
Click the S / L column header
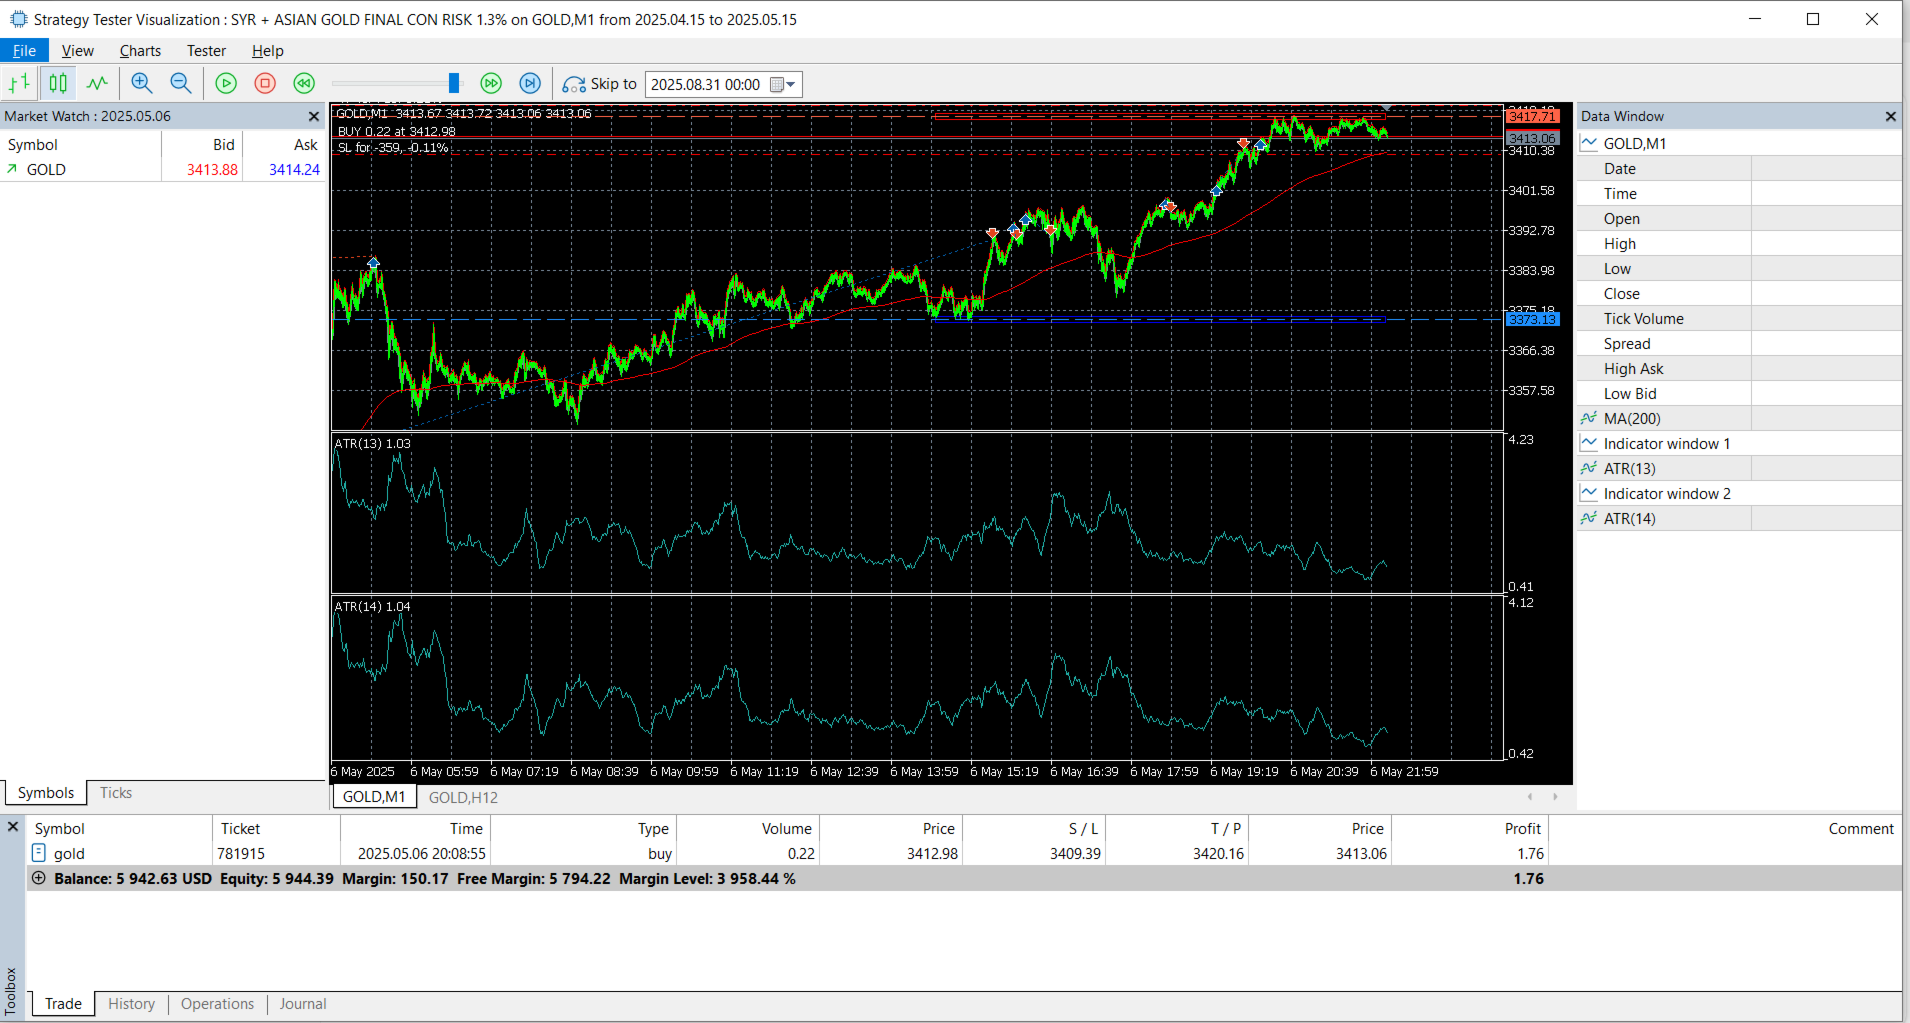(1034, 829)
